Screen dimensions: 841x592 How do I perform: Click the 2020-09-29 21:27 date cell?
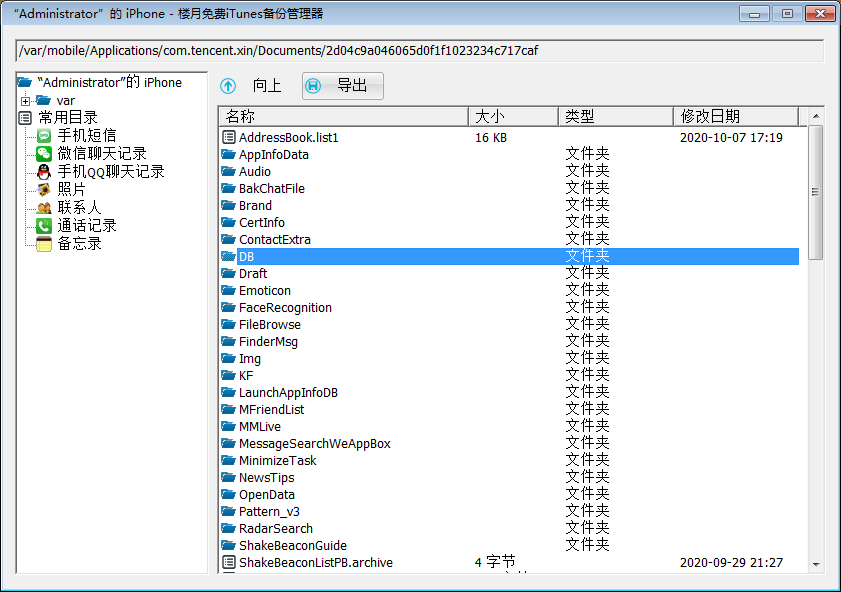point(731,563)
